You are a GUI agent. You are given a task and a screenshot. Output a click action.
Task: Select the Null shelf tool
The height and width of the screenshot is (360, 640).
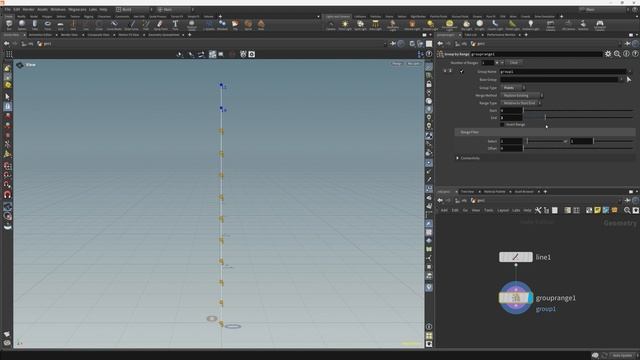(x=73, y=25)
